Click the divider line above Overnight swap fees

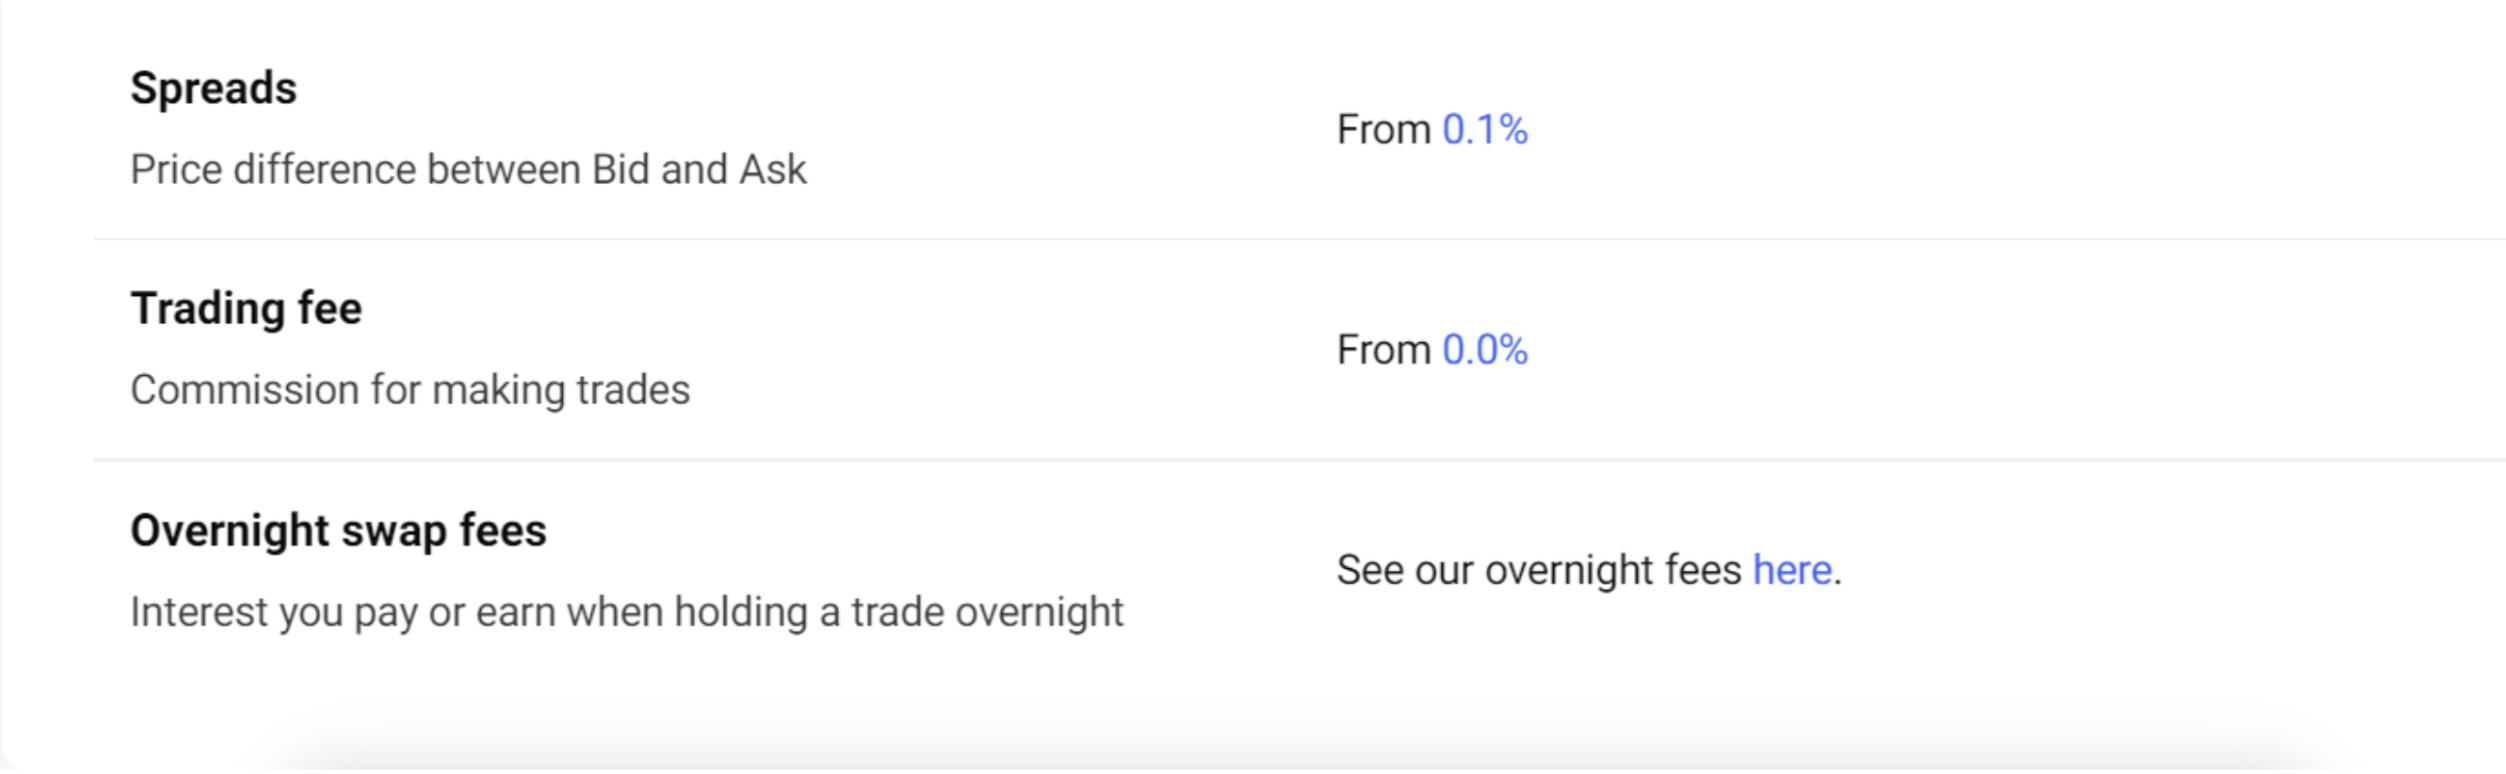click(1200, 460)
